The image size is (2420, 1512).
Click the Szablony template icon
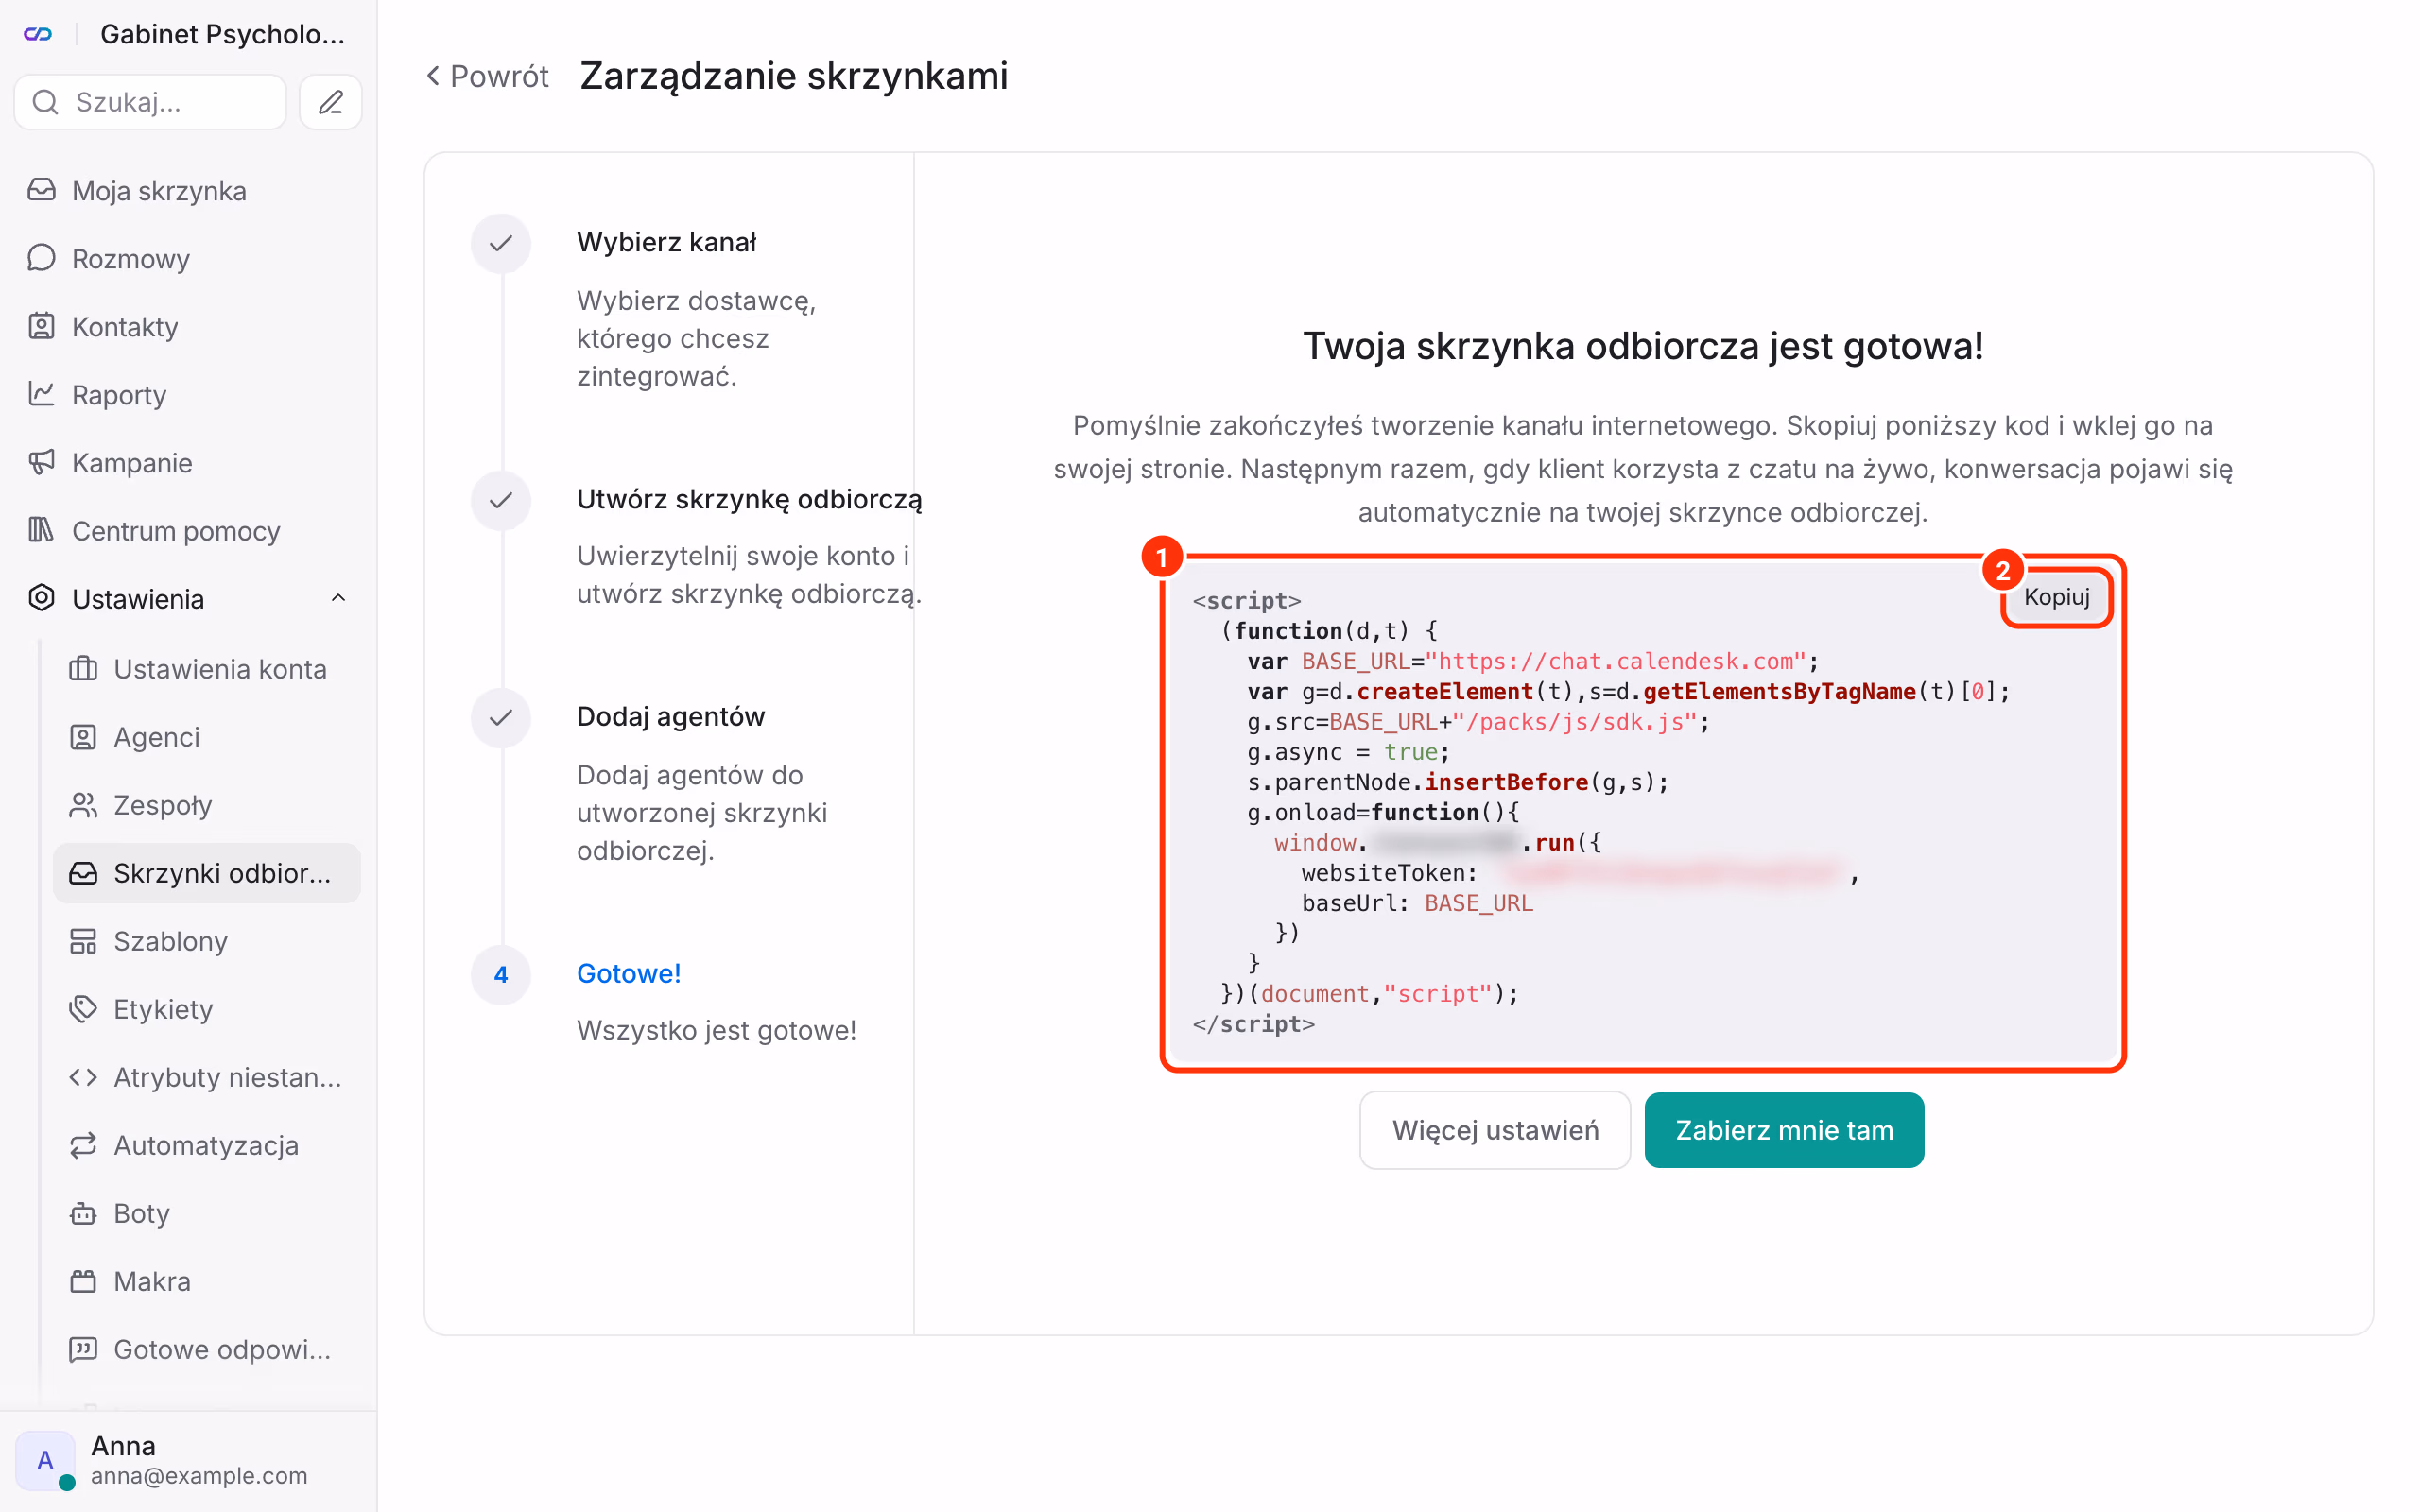[83, 940]
